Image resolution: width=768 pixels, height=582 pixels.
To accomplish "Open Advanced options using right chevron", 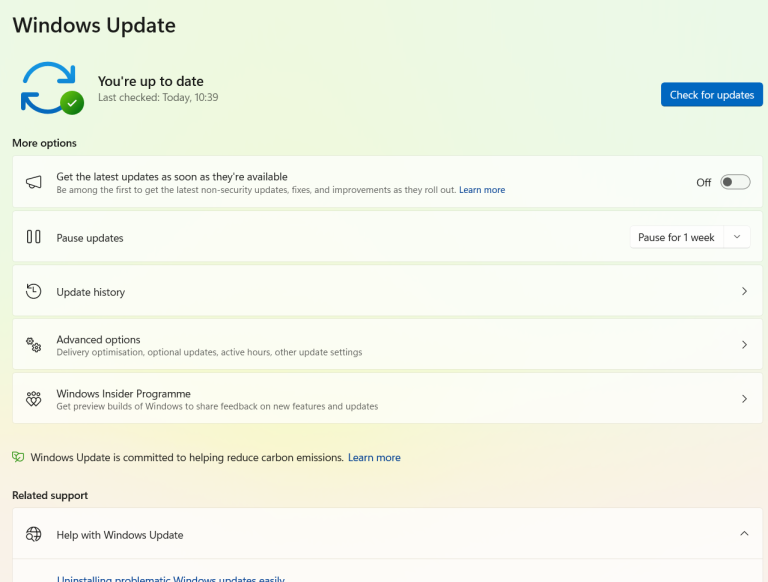I will tap(743, 345).
